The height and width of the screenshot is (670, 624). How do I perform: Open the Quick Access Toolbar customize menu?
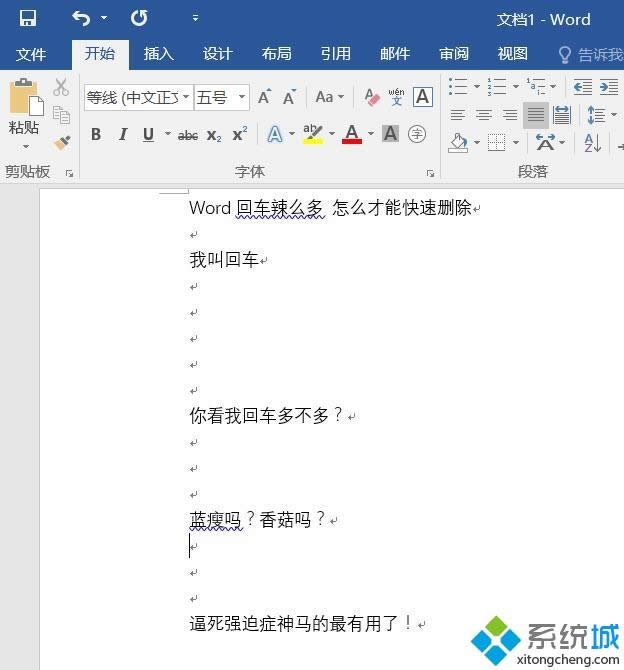(195, 18)
